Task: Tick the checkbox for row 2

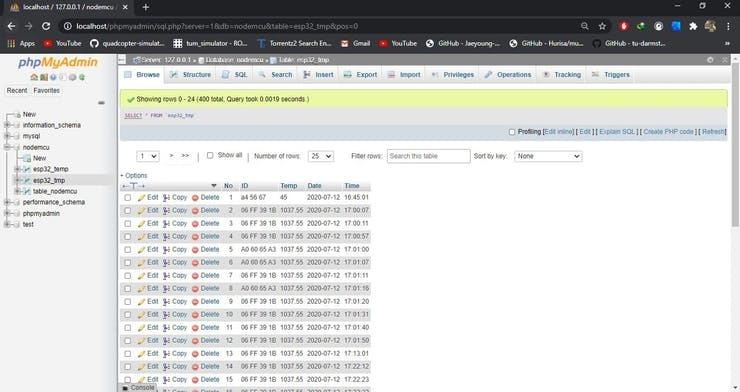Action: [127, 211]
